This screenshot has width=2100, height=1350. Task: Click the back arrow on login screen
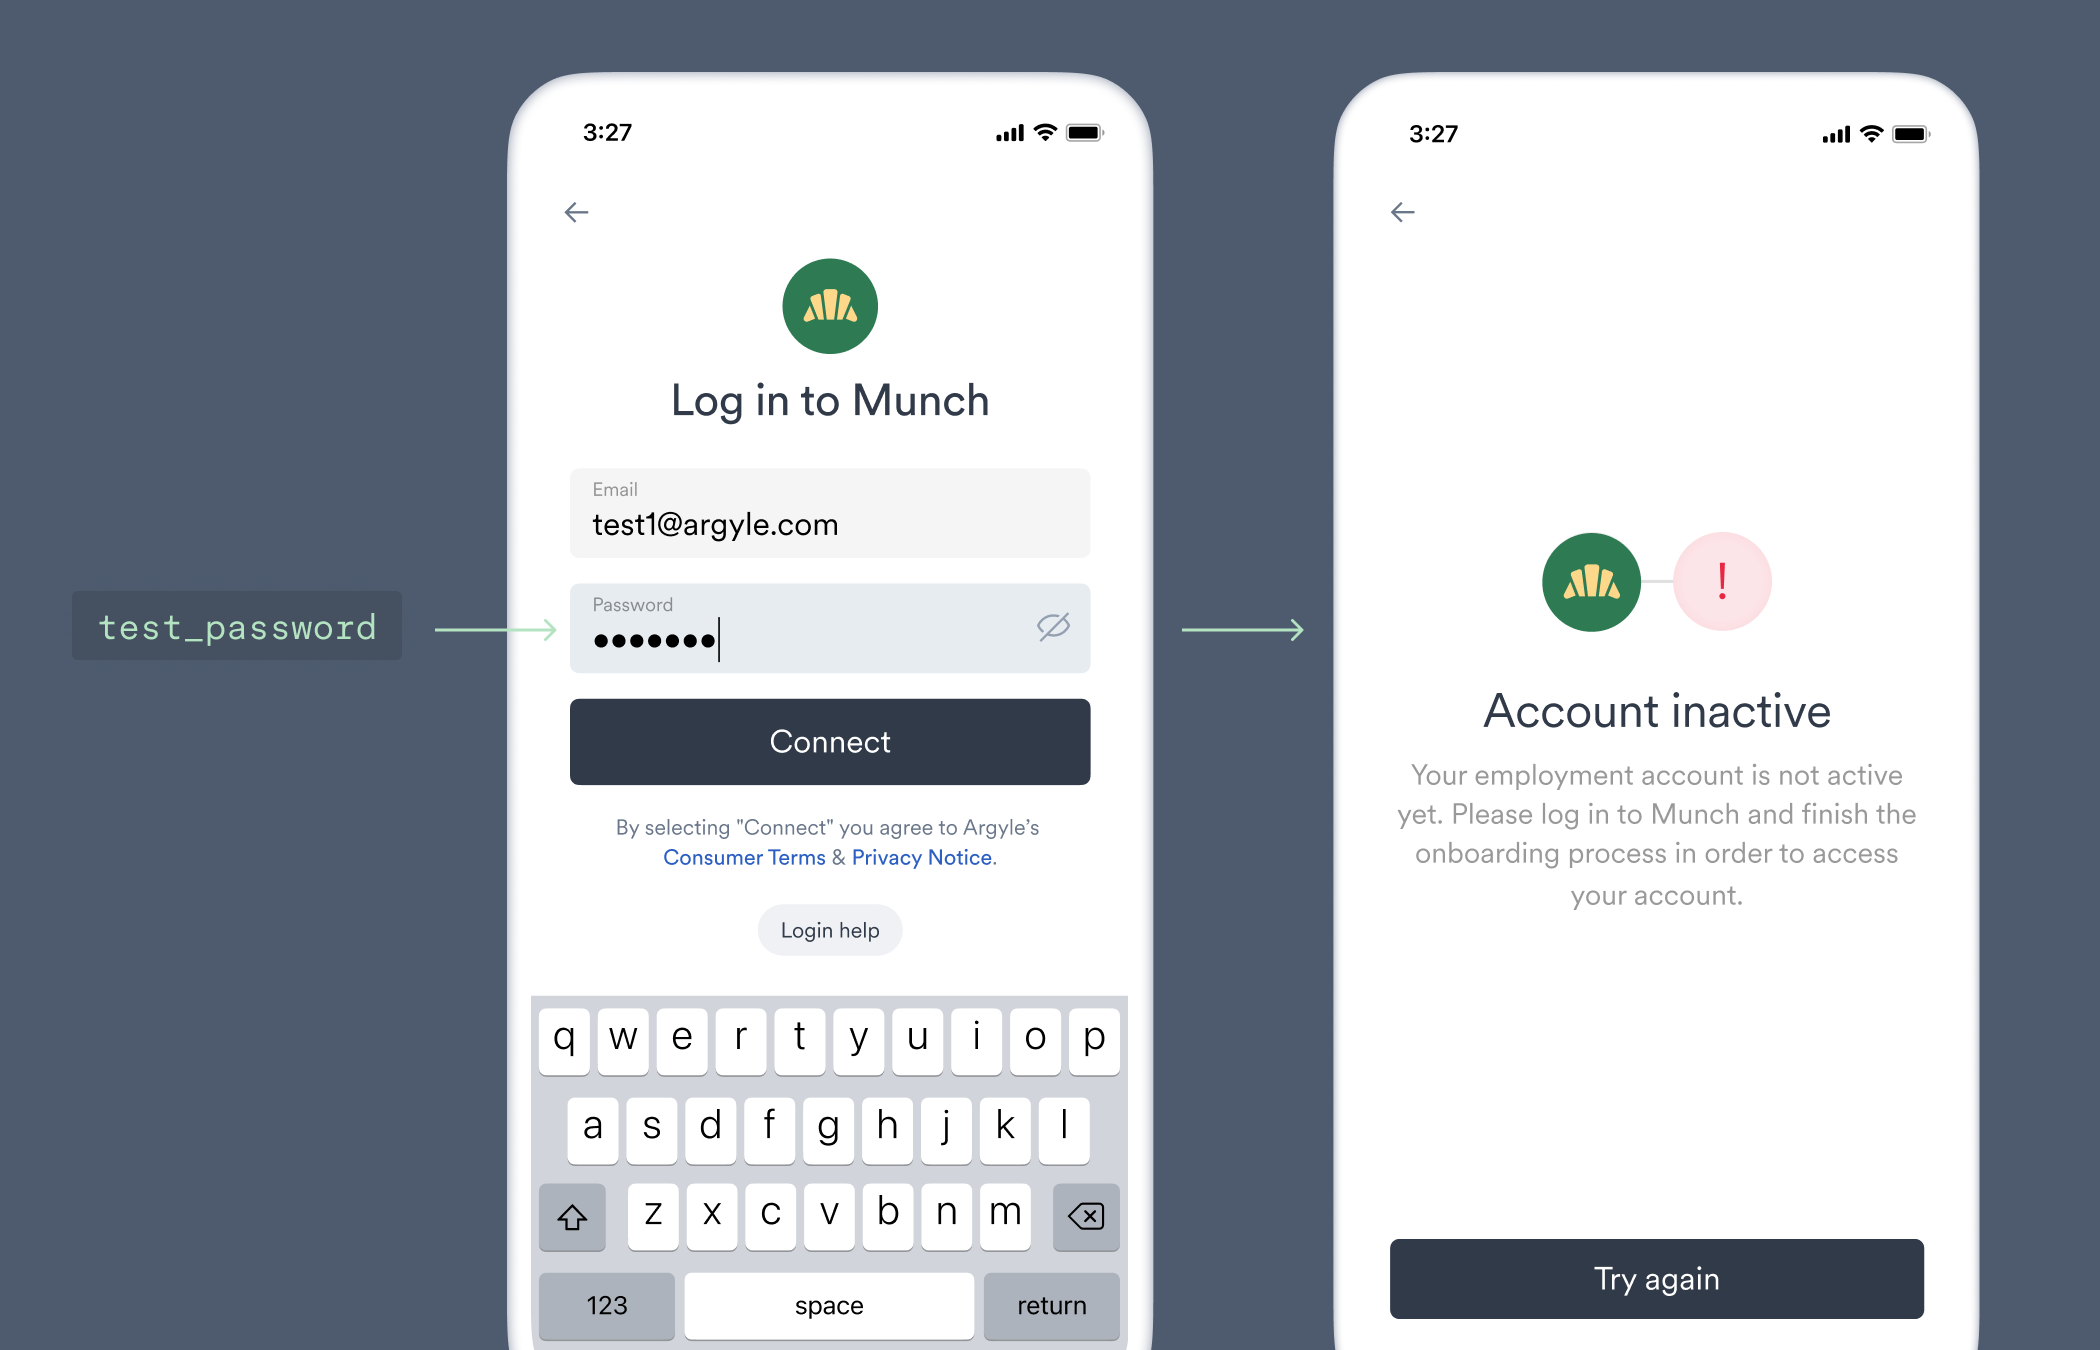coord(574,211)
